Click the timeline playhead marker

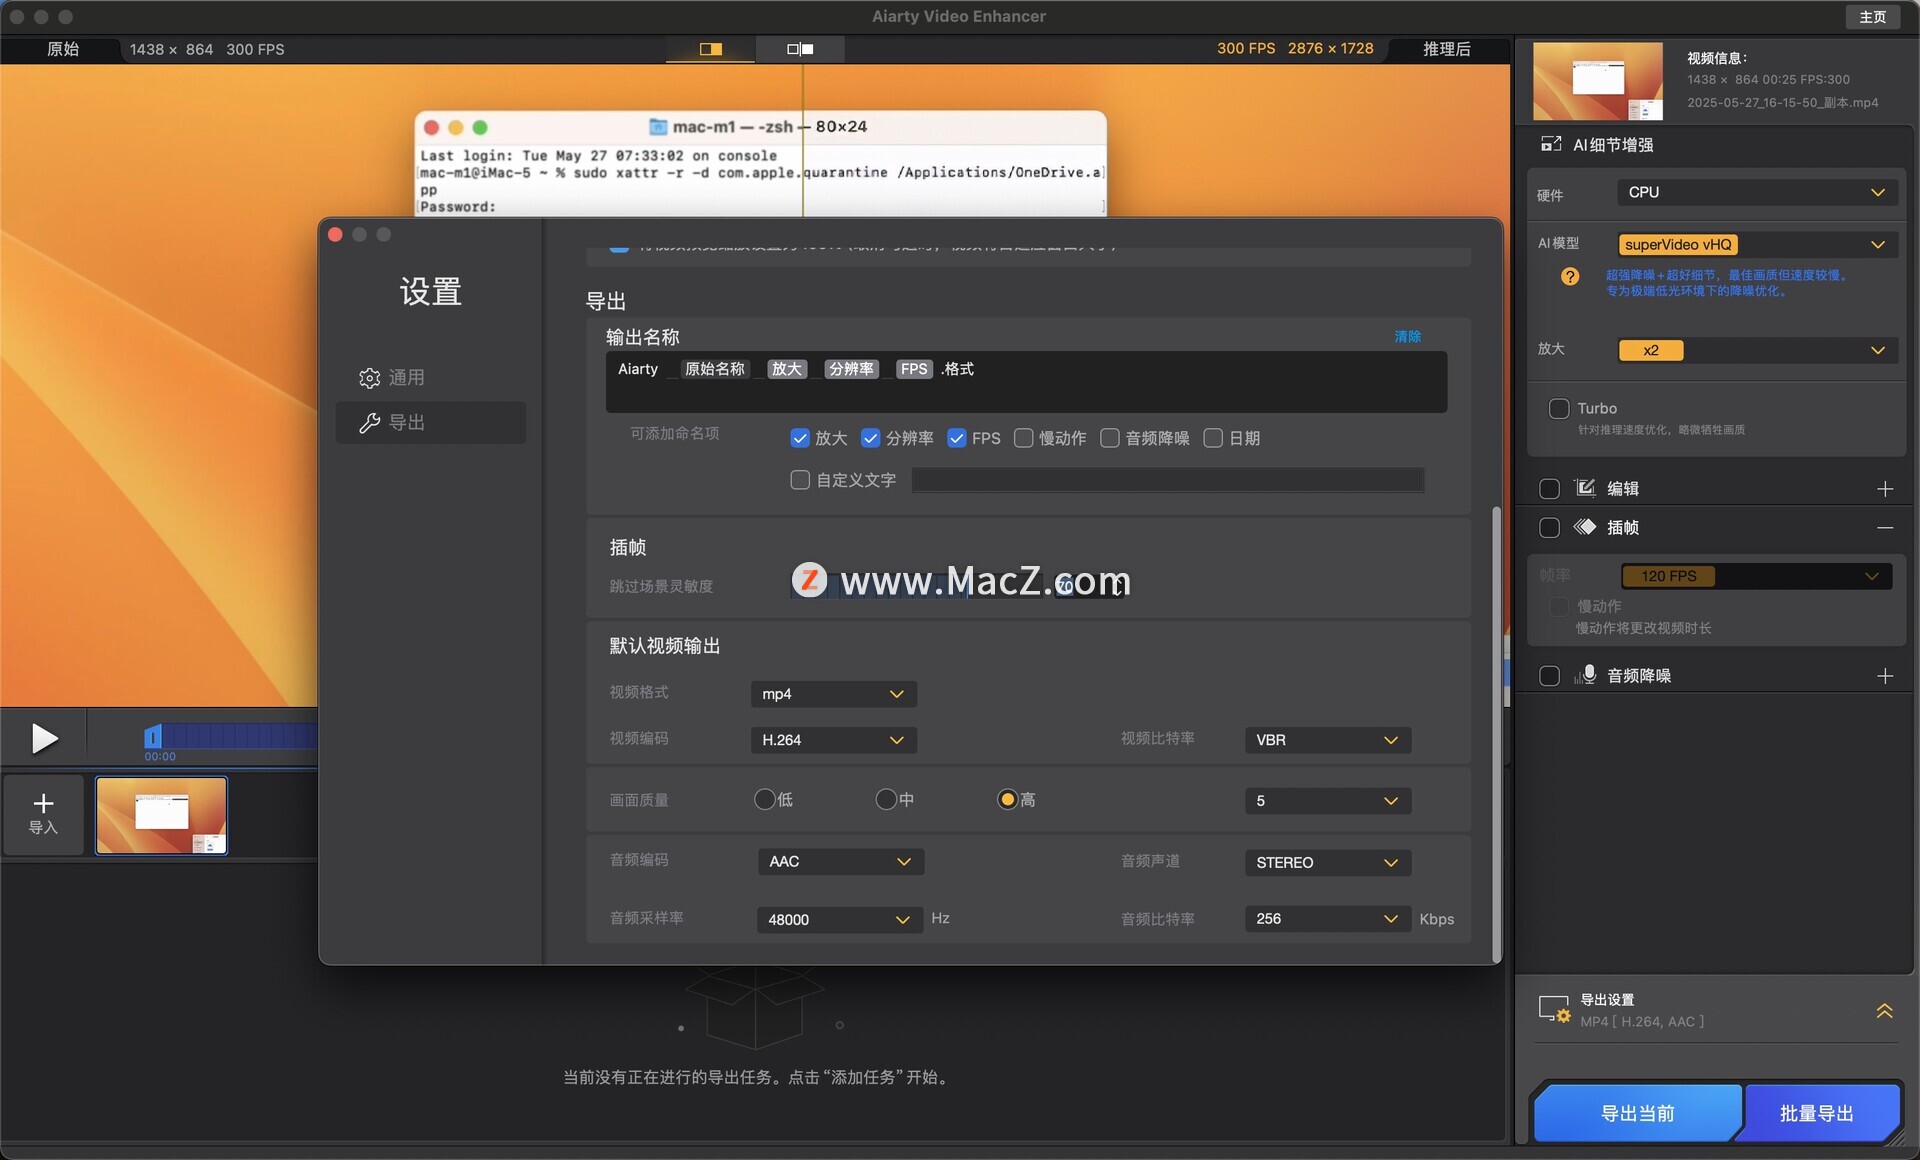tap(152, 737)
